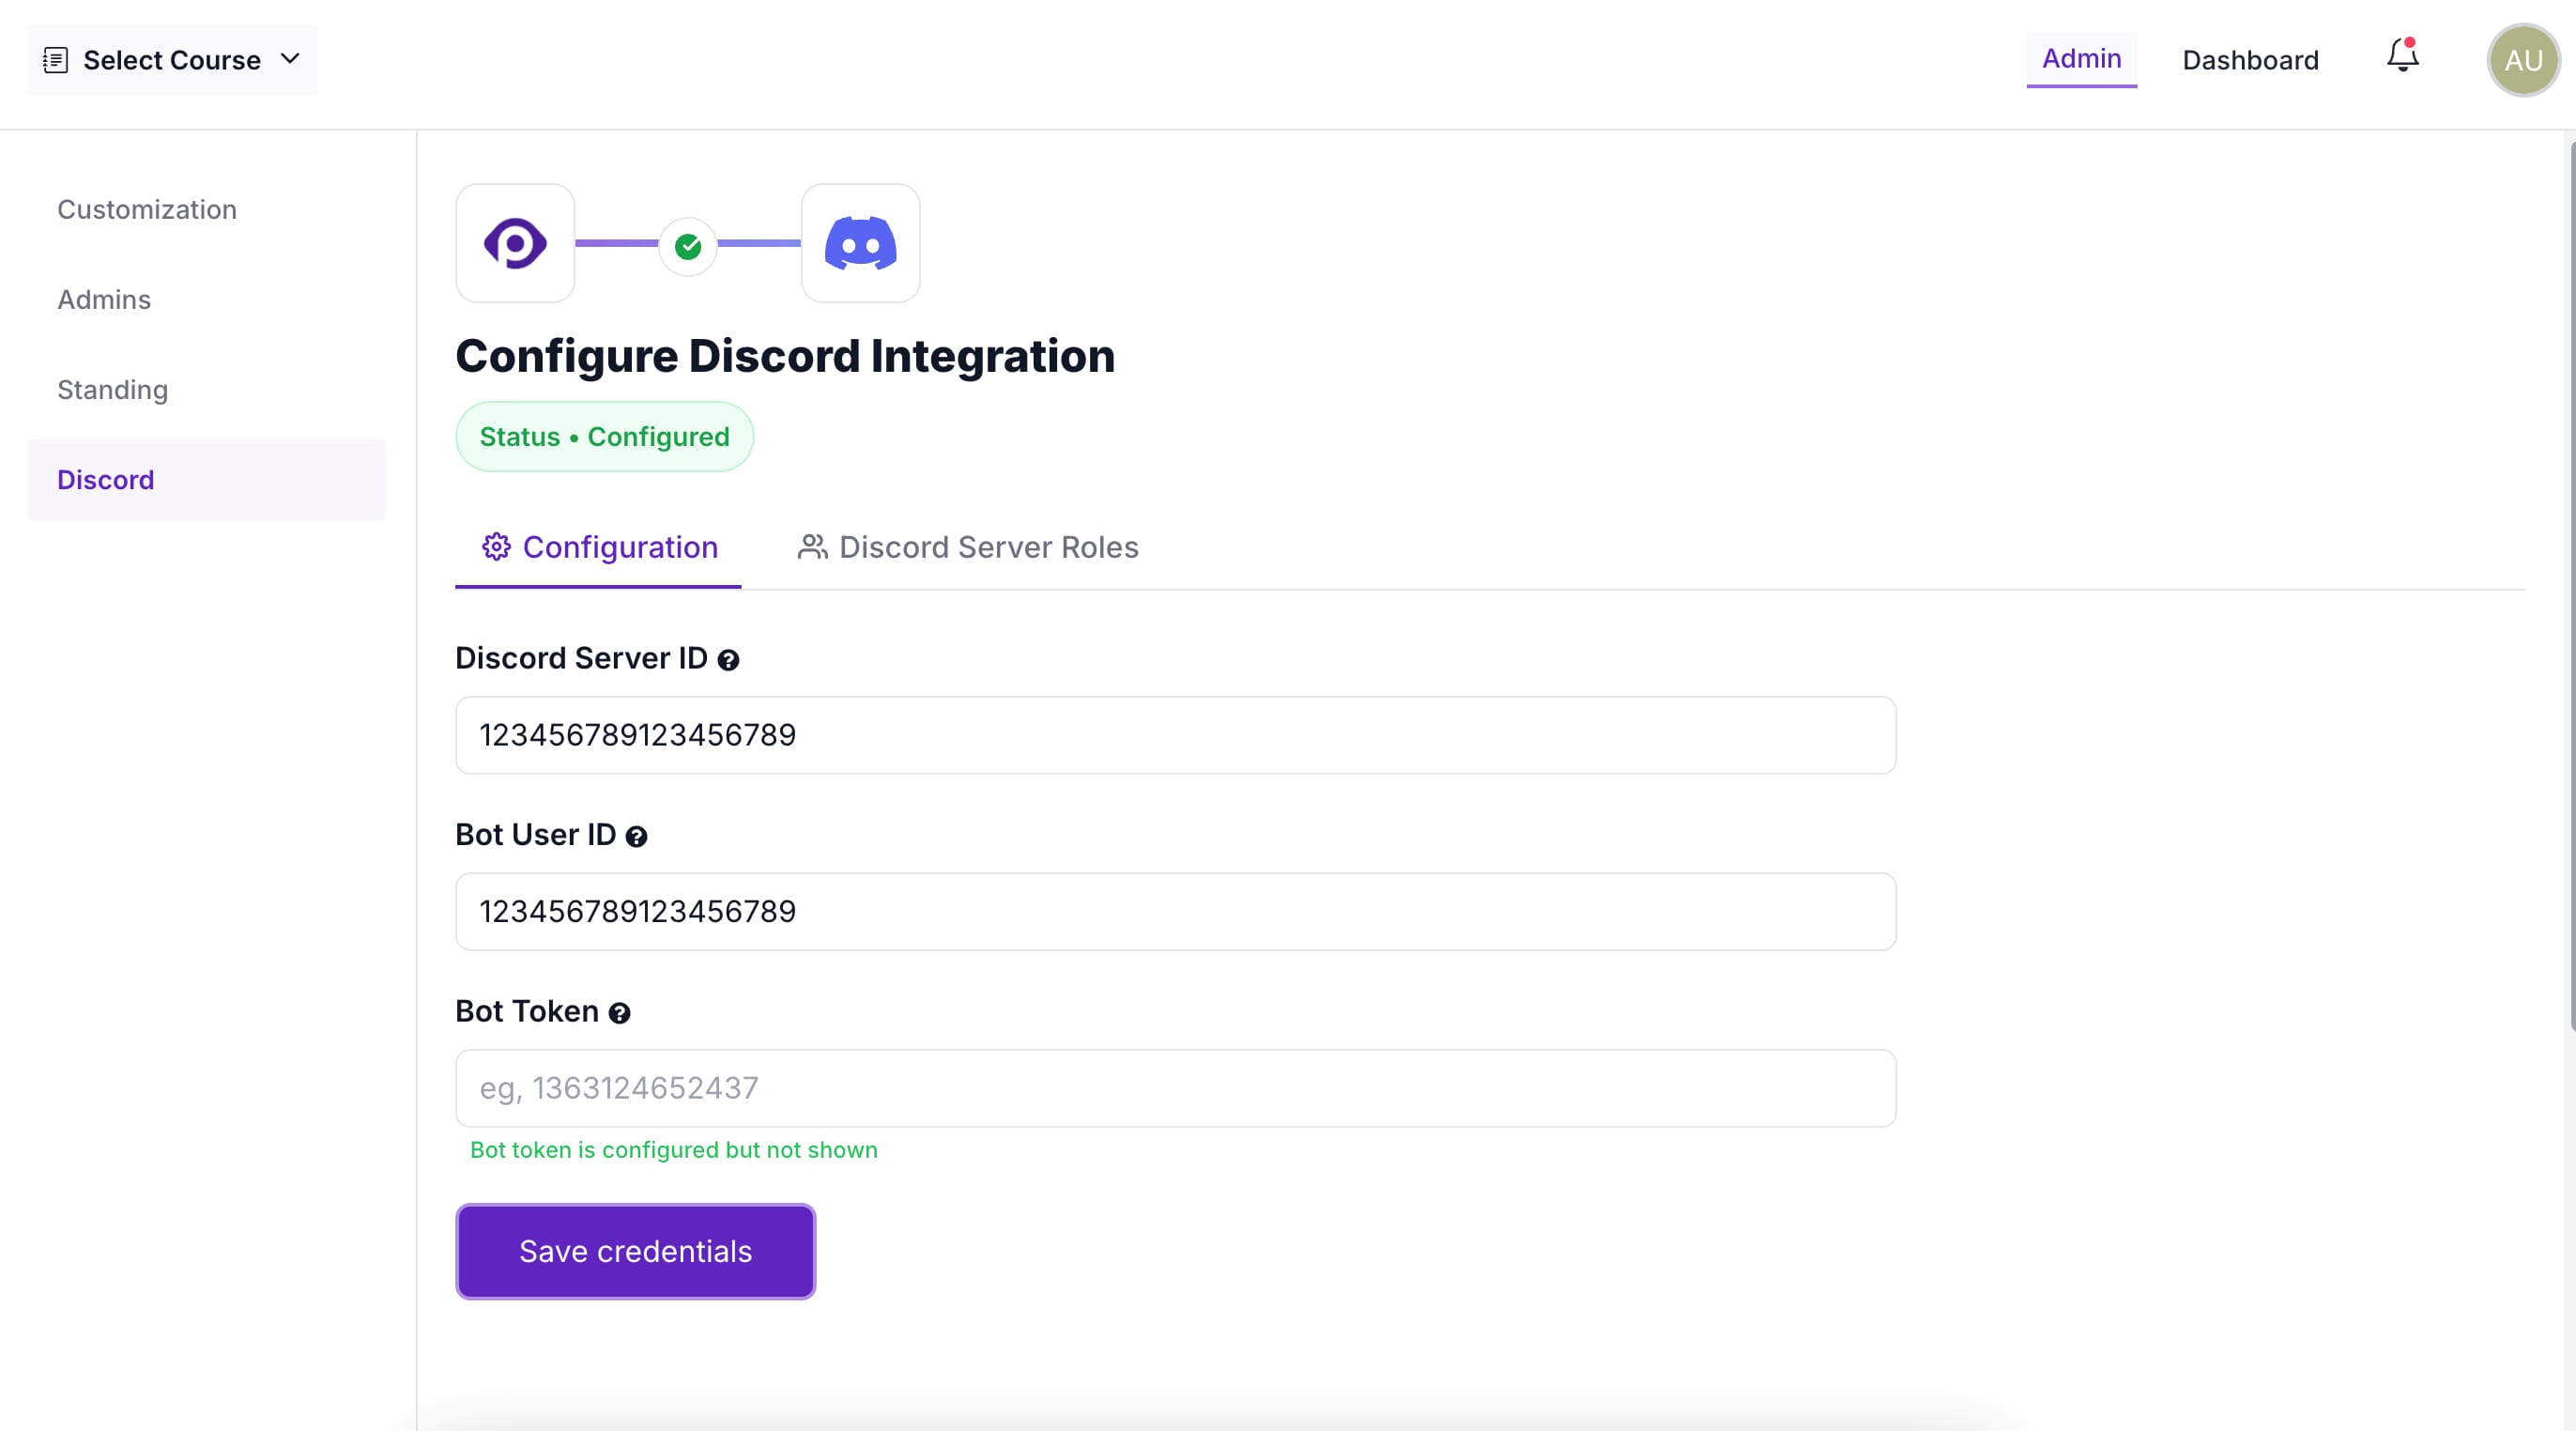Select Admins in the sidebar
The image size is (2576, 1431).
click(x=104, y=299)
